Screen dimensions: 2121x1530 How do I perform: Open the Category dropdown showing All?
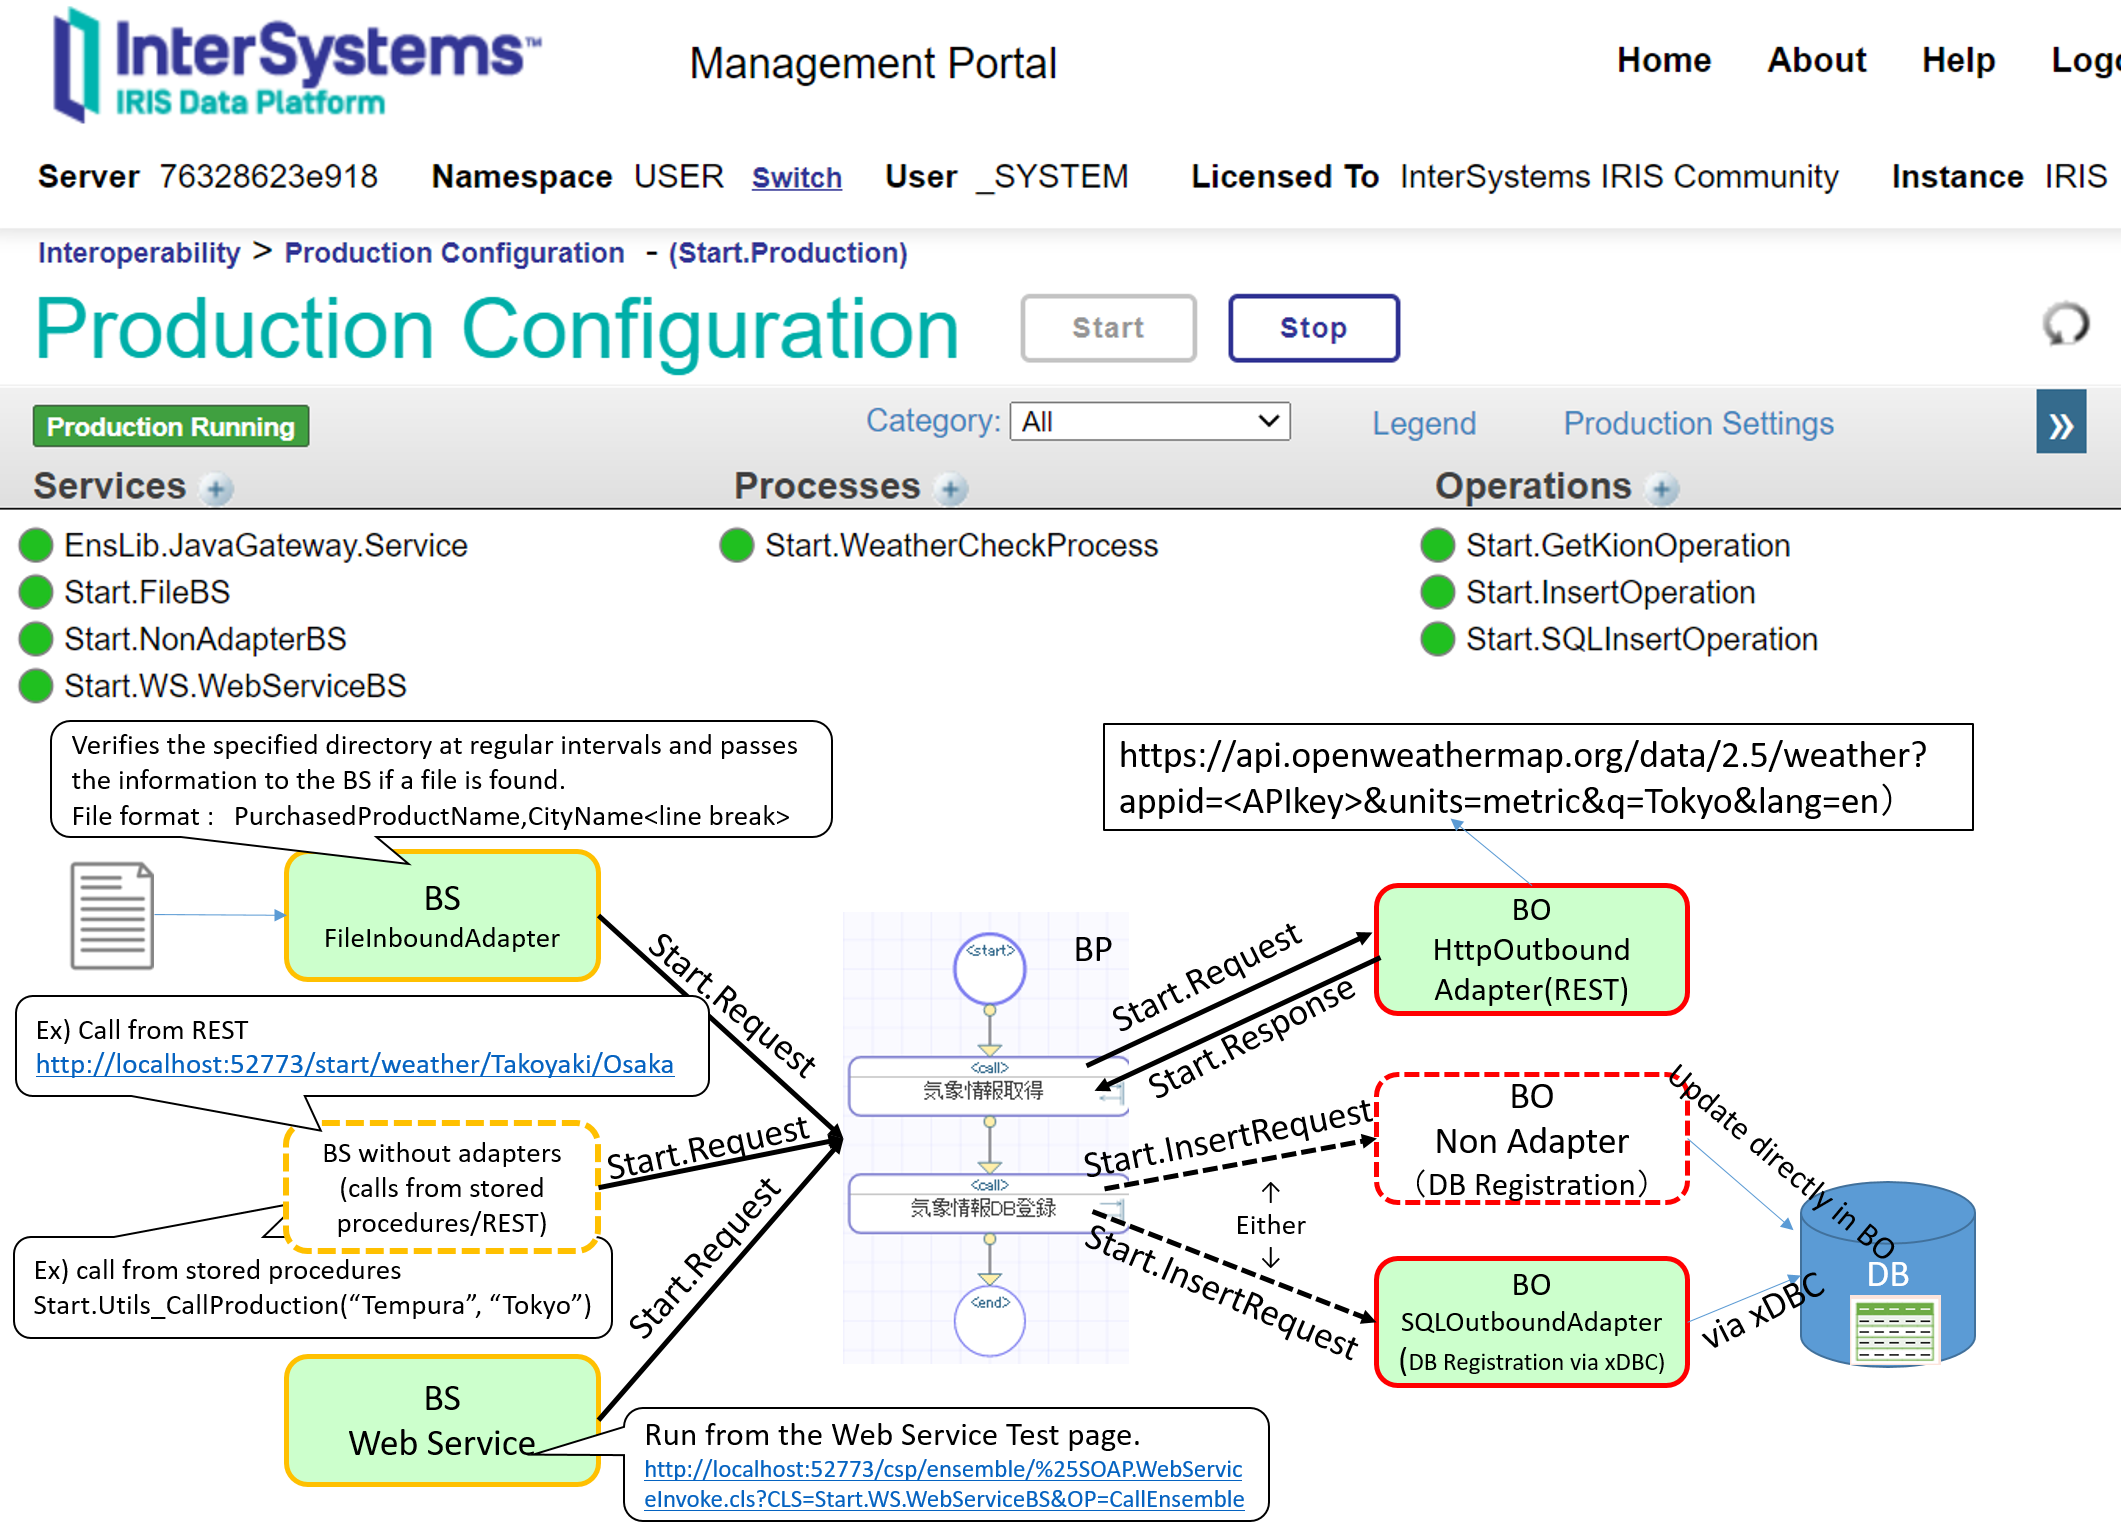tap(1150, 421)
